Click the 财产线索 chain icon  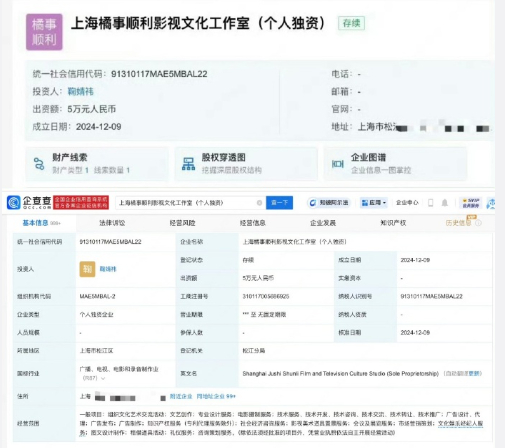39,164
